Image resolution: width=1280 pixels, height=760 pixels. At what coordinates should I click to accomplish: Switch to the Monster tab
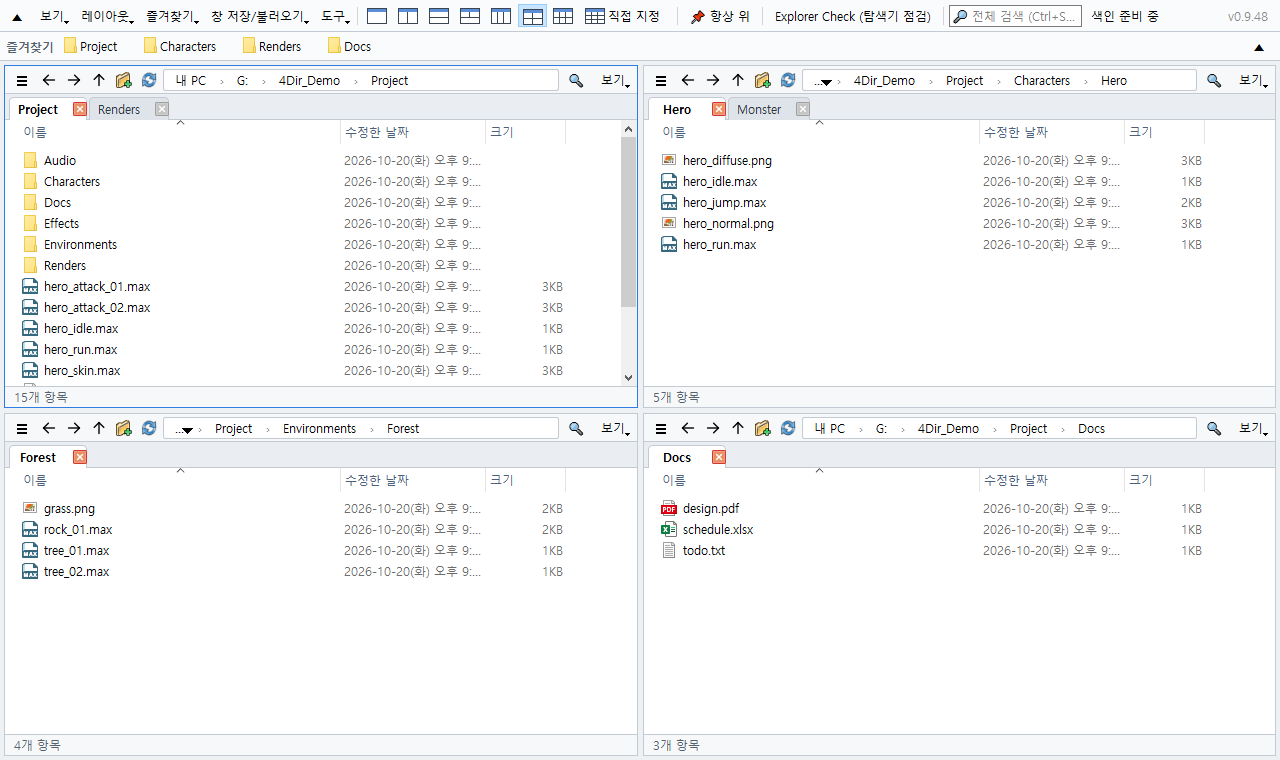click(x=759, y=109)
